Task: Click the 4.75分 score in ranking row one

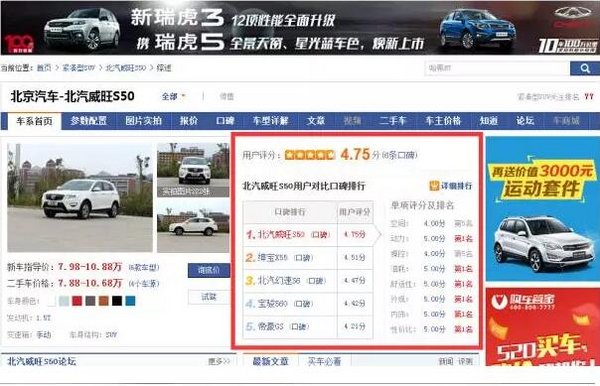Action: [354, 234]
